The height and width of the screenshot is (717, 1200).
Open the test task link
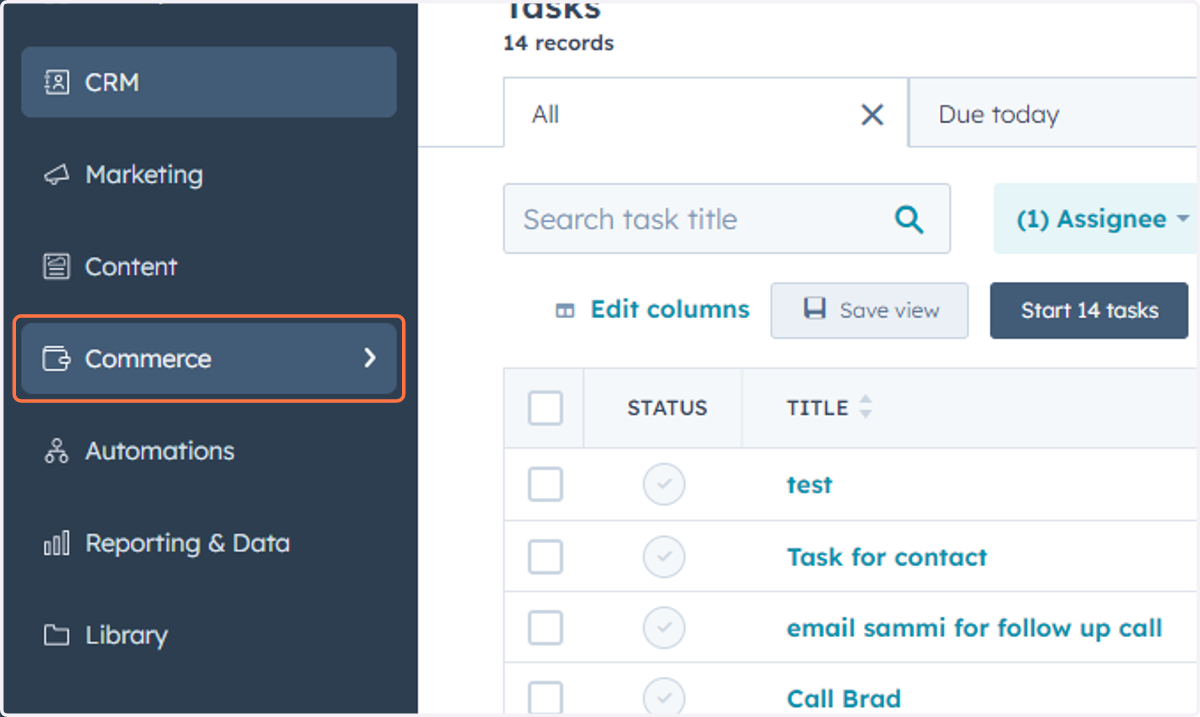pos(809,485)
